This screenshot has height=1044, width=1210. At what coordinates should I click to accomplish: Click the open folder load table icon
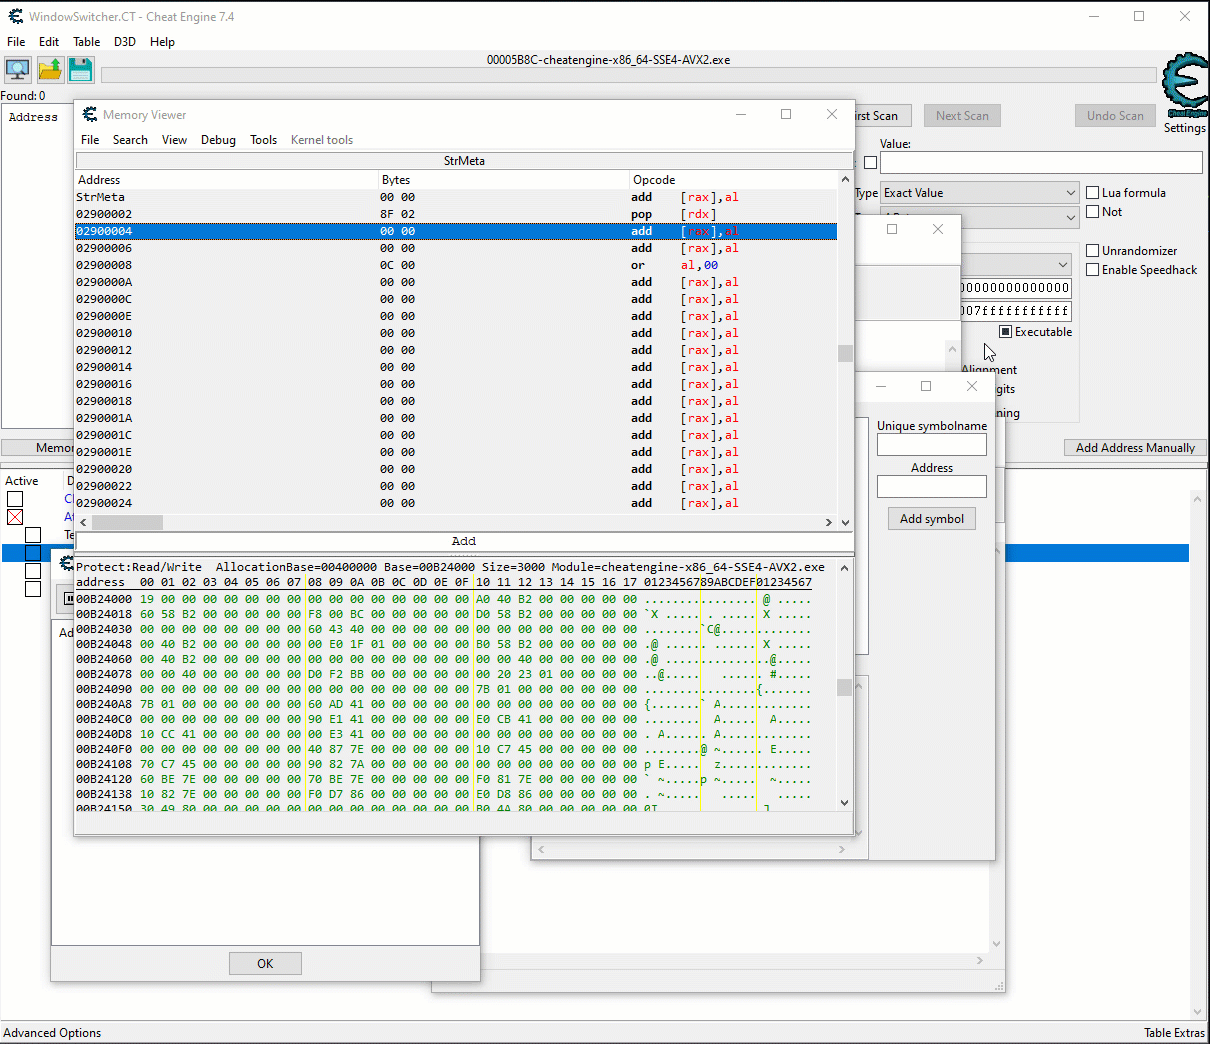[x=50, y=69]
